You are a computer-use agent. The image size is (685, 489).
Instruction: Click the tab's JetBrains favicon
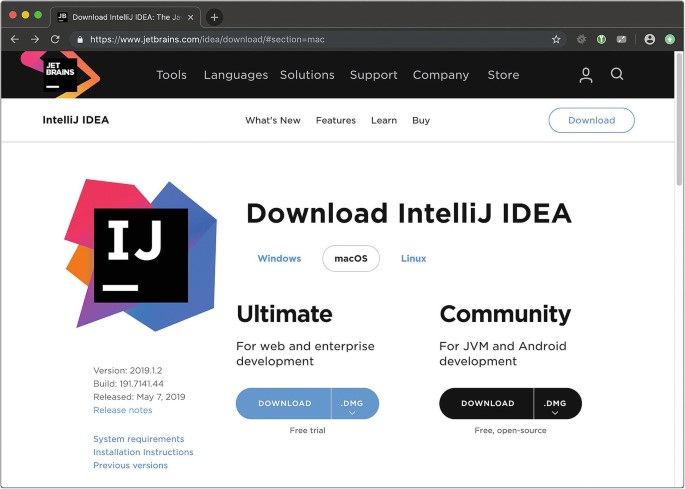pyautogui.click(x=62, y=17)
